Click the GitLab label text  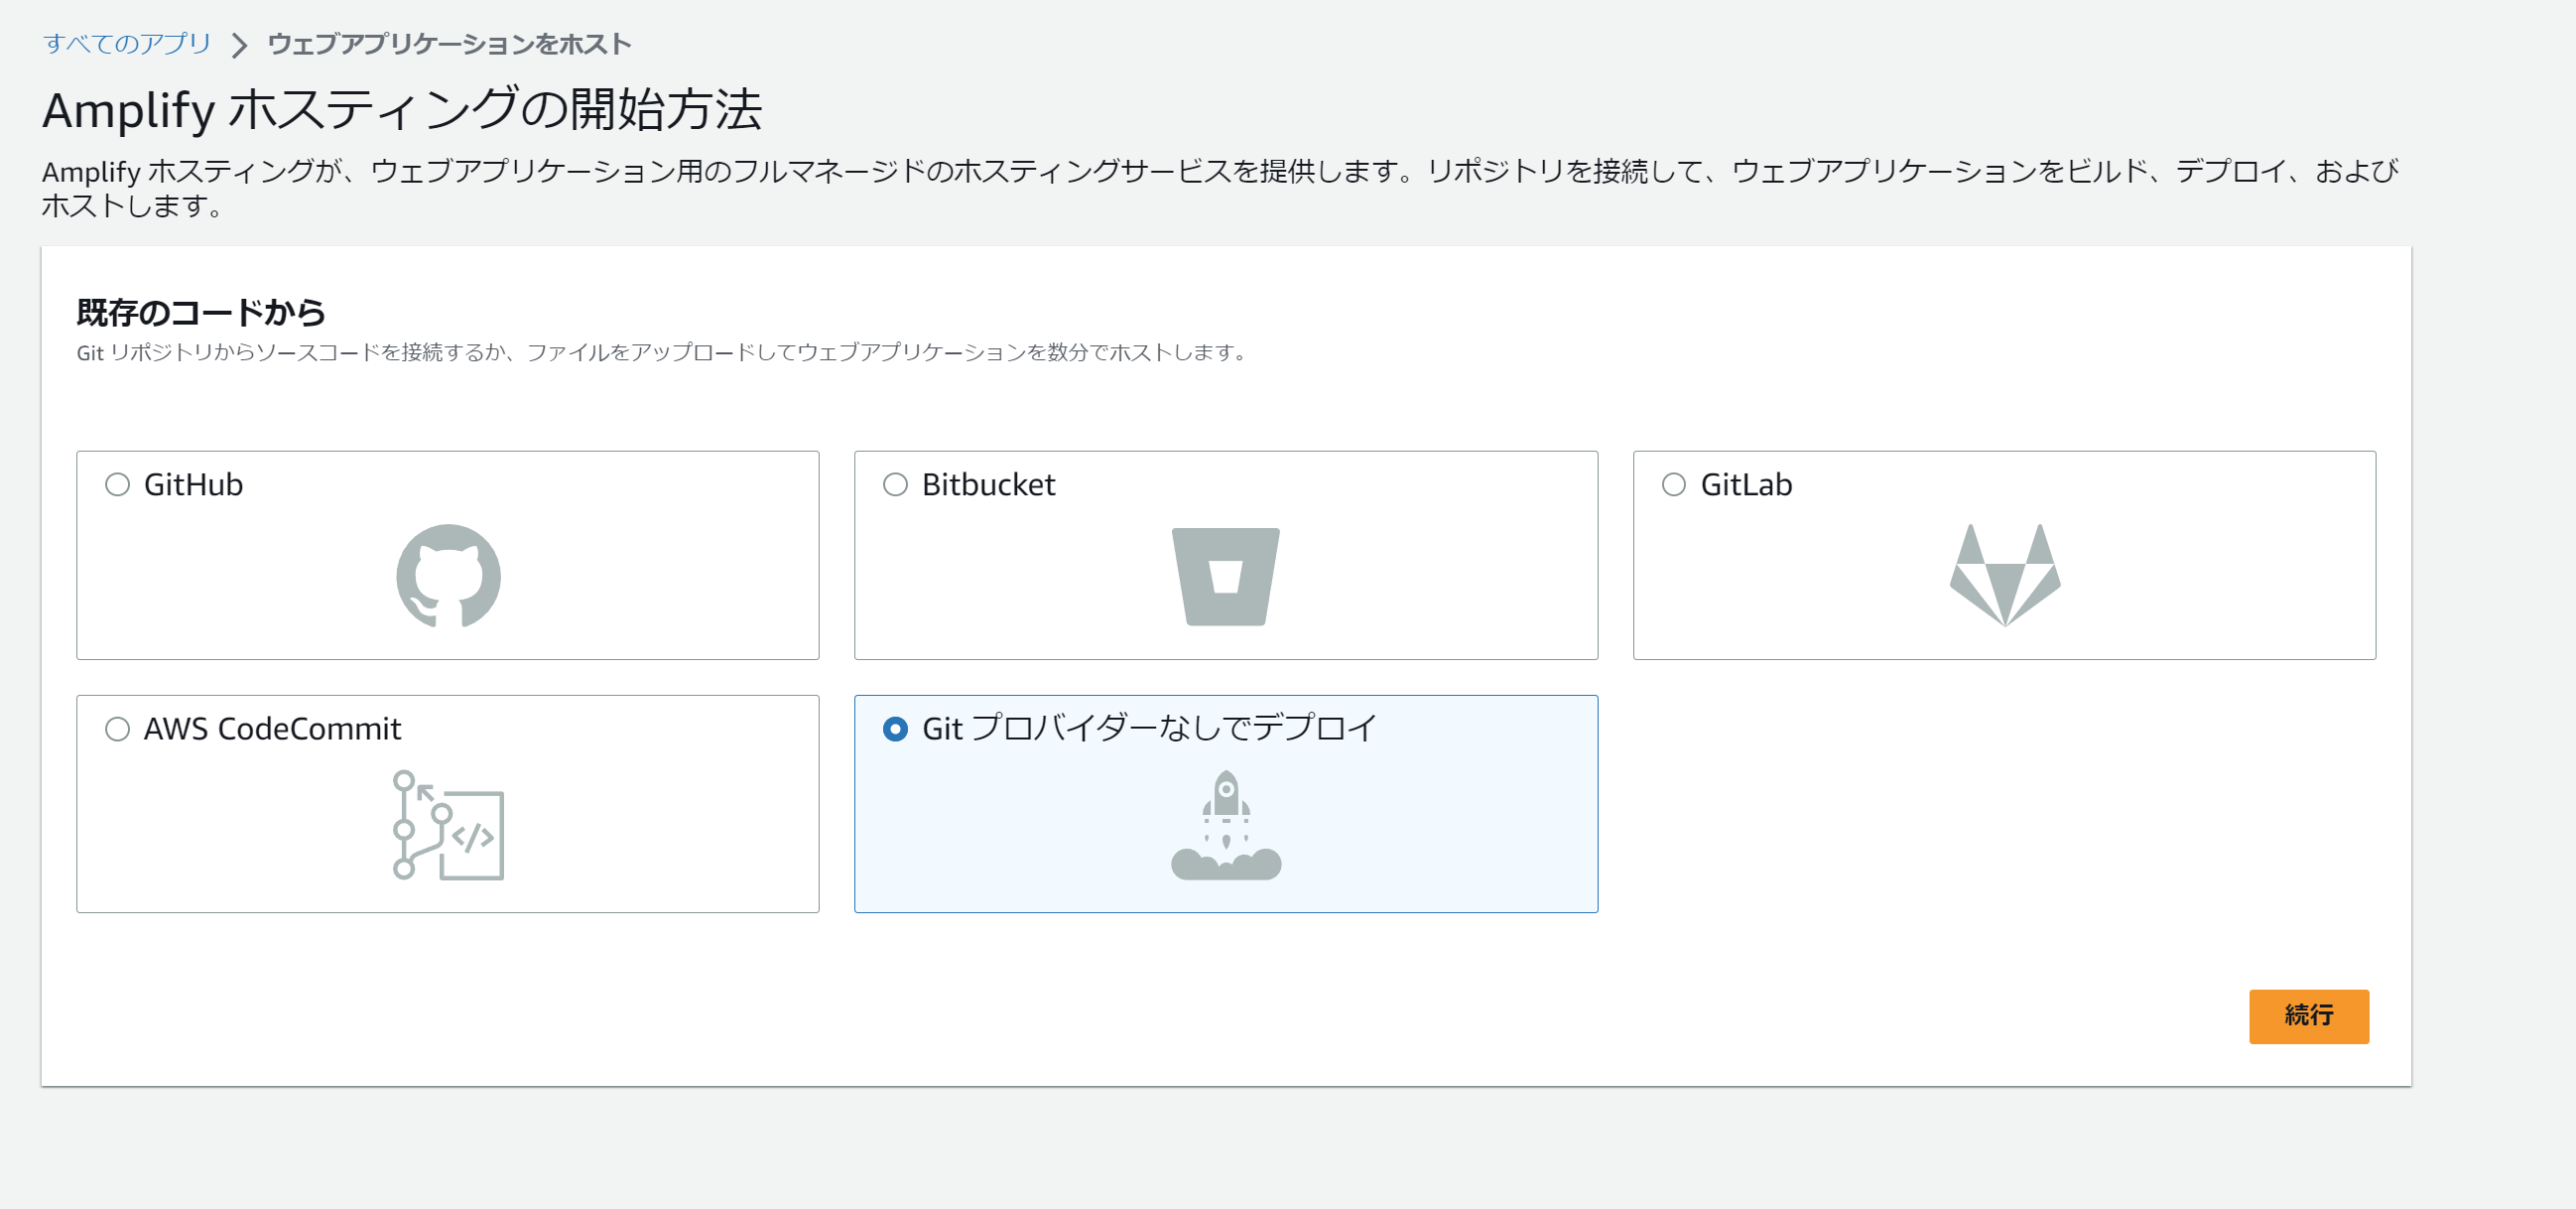point(1746,485)
